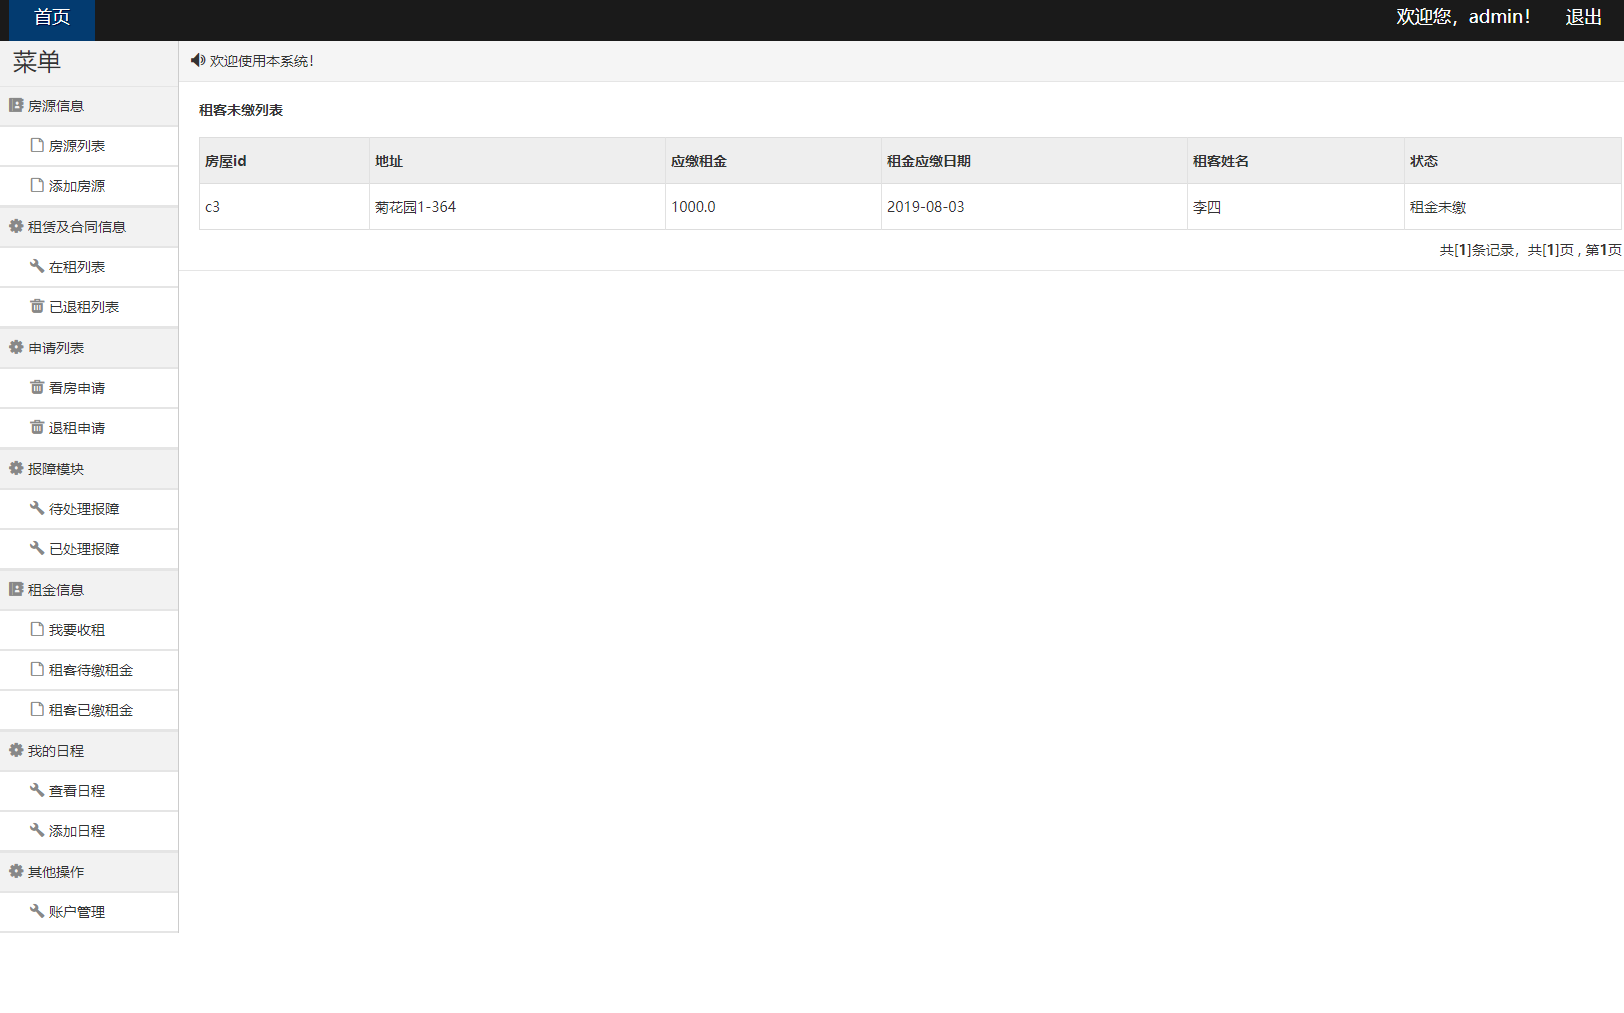Image resolution: width=1624 pixels, height=1013 pixels.
Task: Click the trash icon next to 退租申请
Action: 37,427
